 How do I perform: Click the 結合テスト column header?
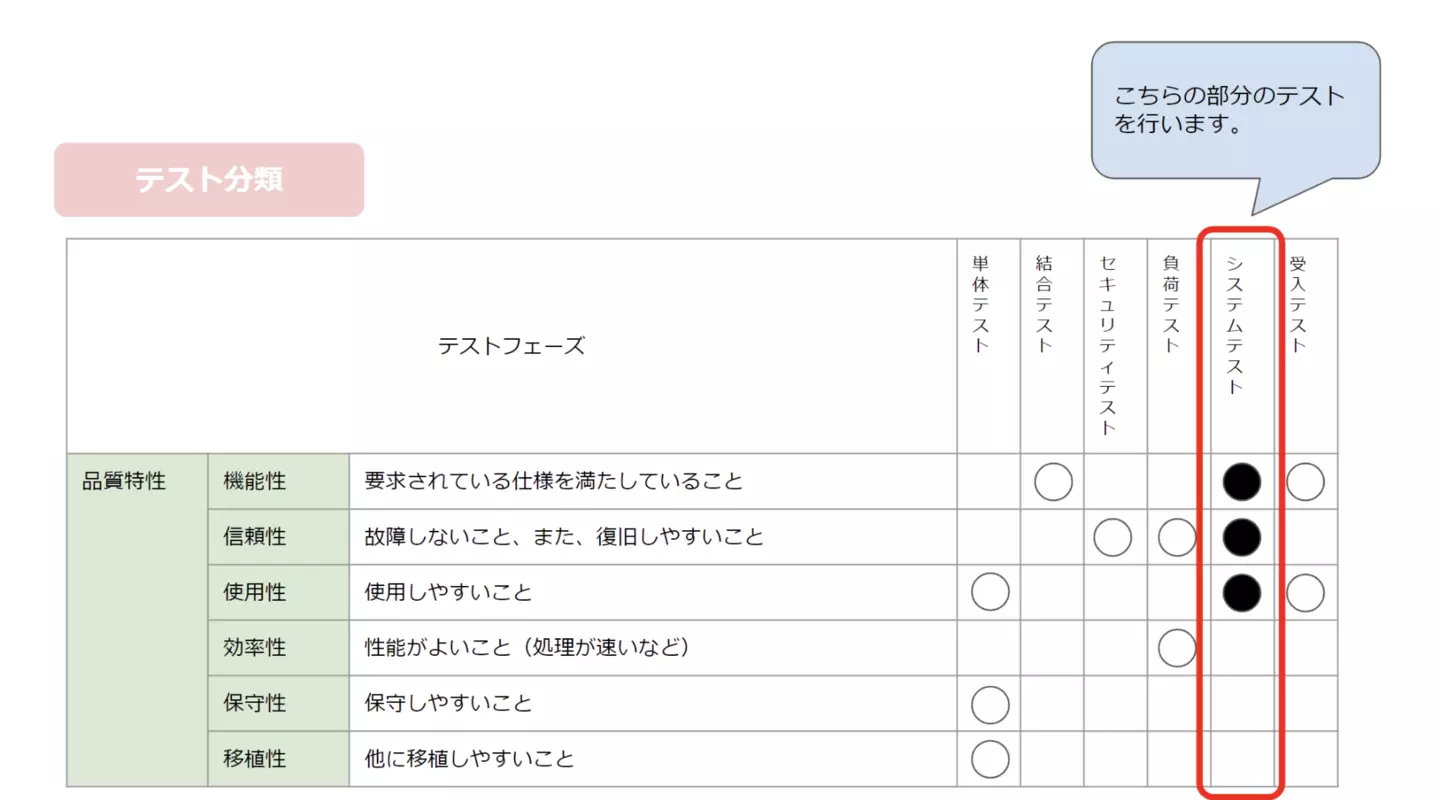point(1044,304)
